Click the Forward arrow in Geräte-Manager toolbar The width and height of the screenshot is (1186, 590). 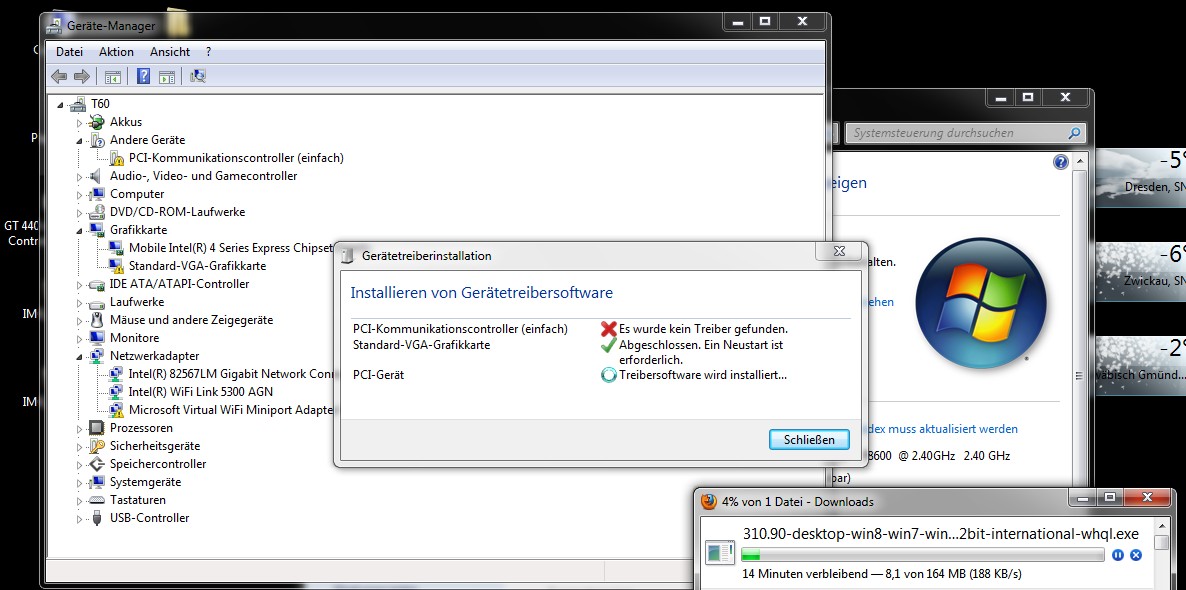tap(82, 76)
